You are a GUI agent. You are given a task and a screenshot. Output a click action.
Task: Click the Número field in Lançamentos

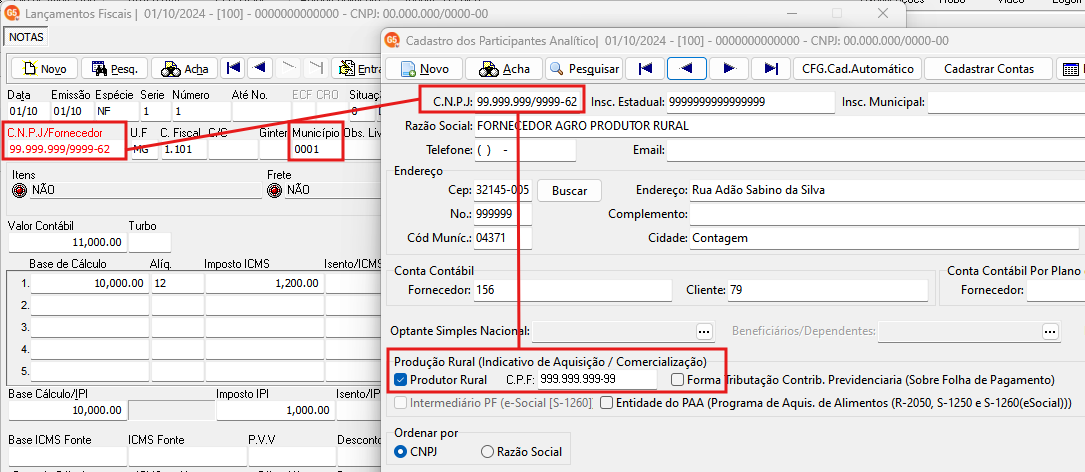(x=201, y=111)
